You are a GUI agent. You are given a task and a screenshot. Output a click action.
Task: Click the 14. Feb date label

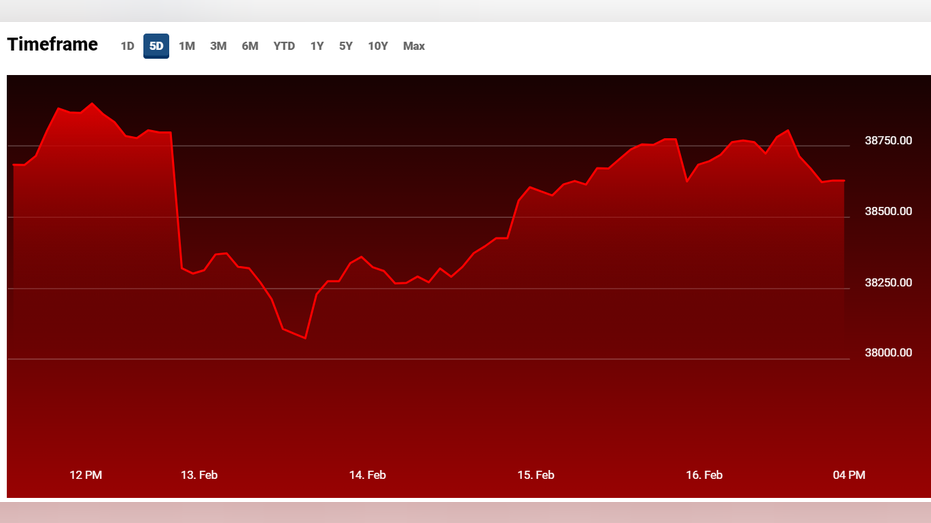(368, 475)
